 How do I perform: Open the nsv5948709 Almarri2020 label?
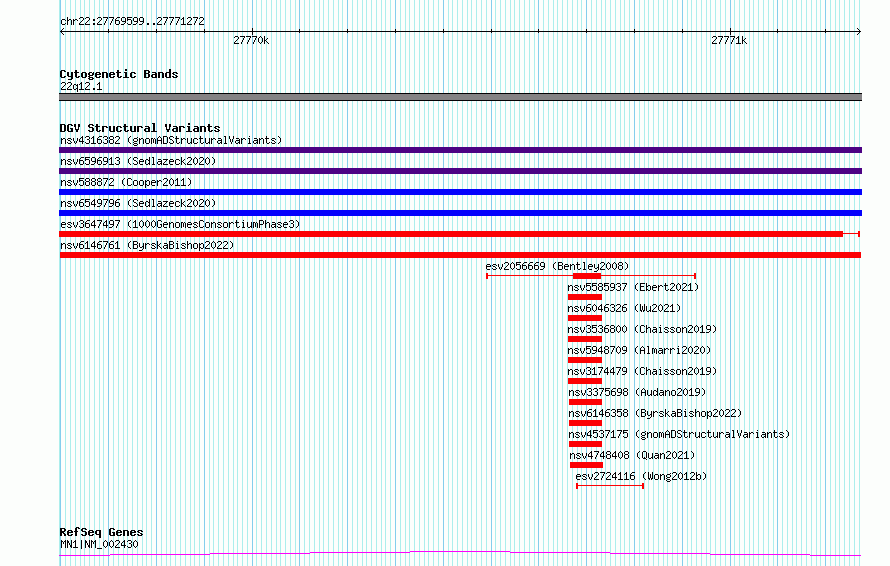click(x=639, y=350)
